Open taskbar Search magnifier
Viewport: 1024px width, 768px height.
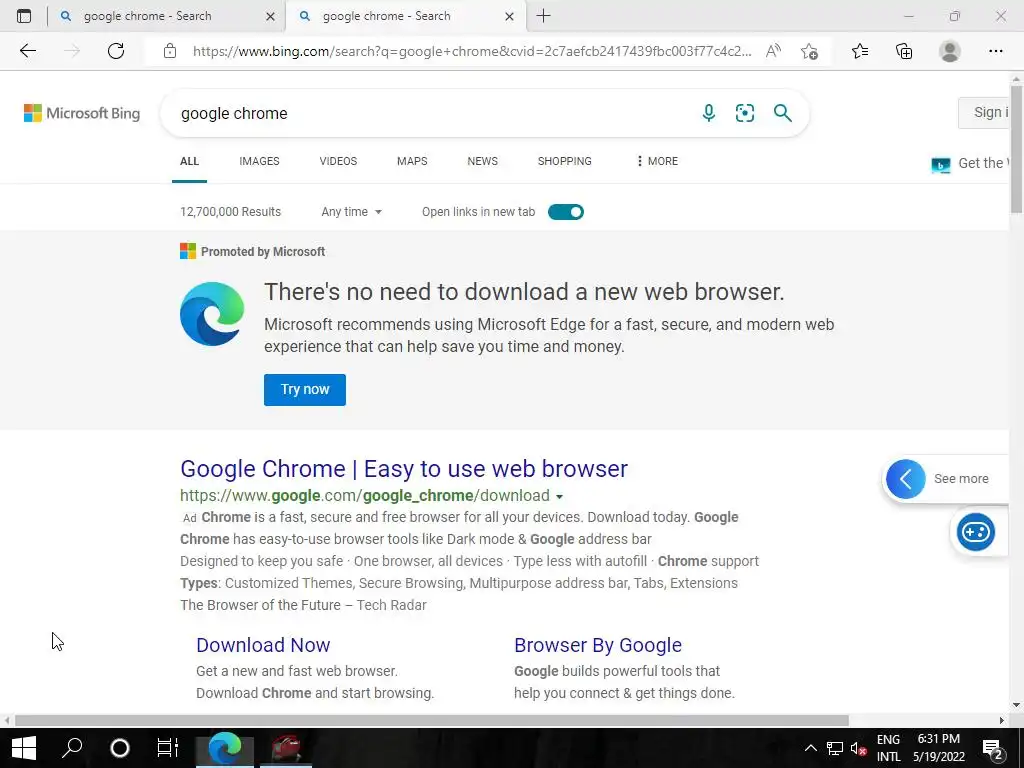click(x=72, y=748)
